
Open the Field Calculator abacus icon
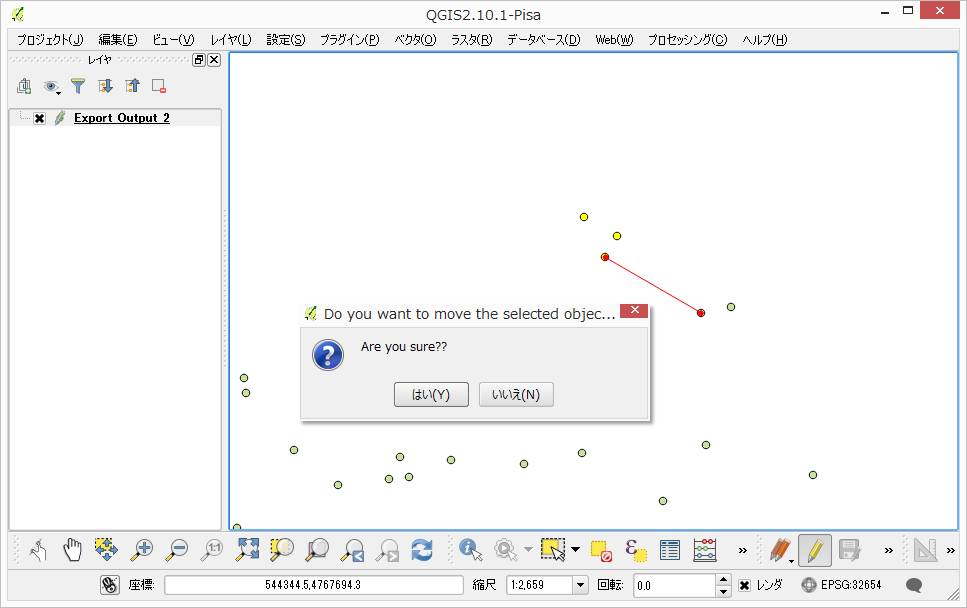705,549
